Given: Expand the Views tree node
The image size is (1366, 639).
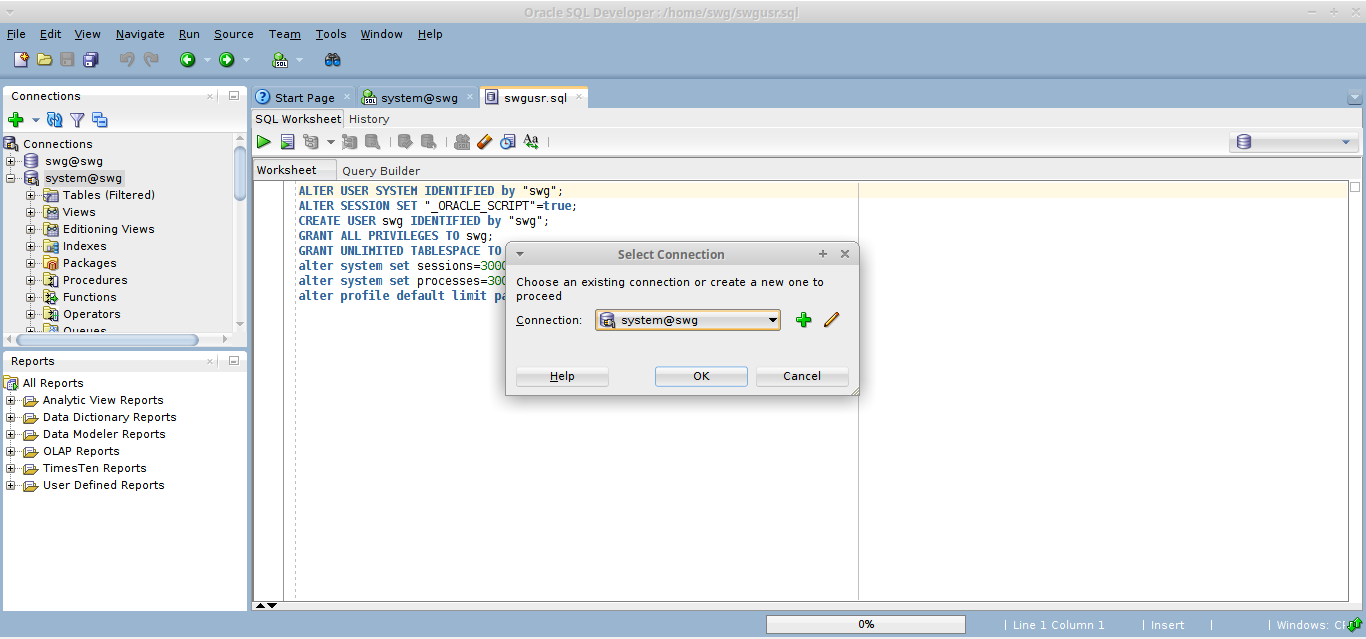Looking at the screenshot, I should tap(31, 212).
